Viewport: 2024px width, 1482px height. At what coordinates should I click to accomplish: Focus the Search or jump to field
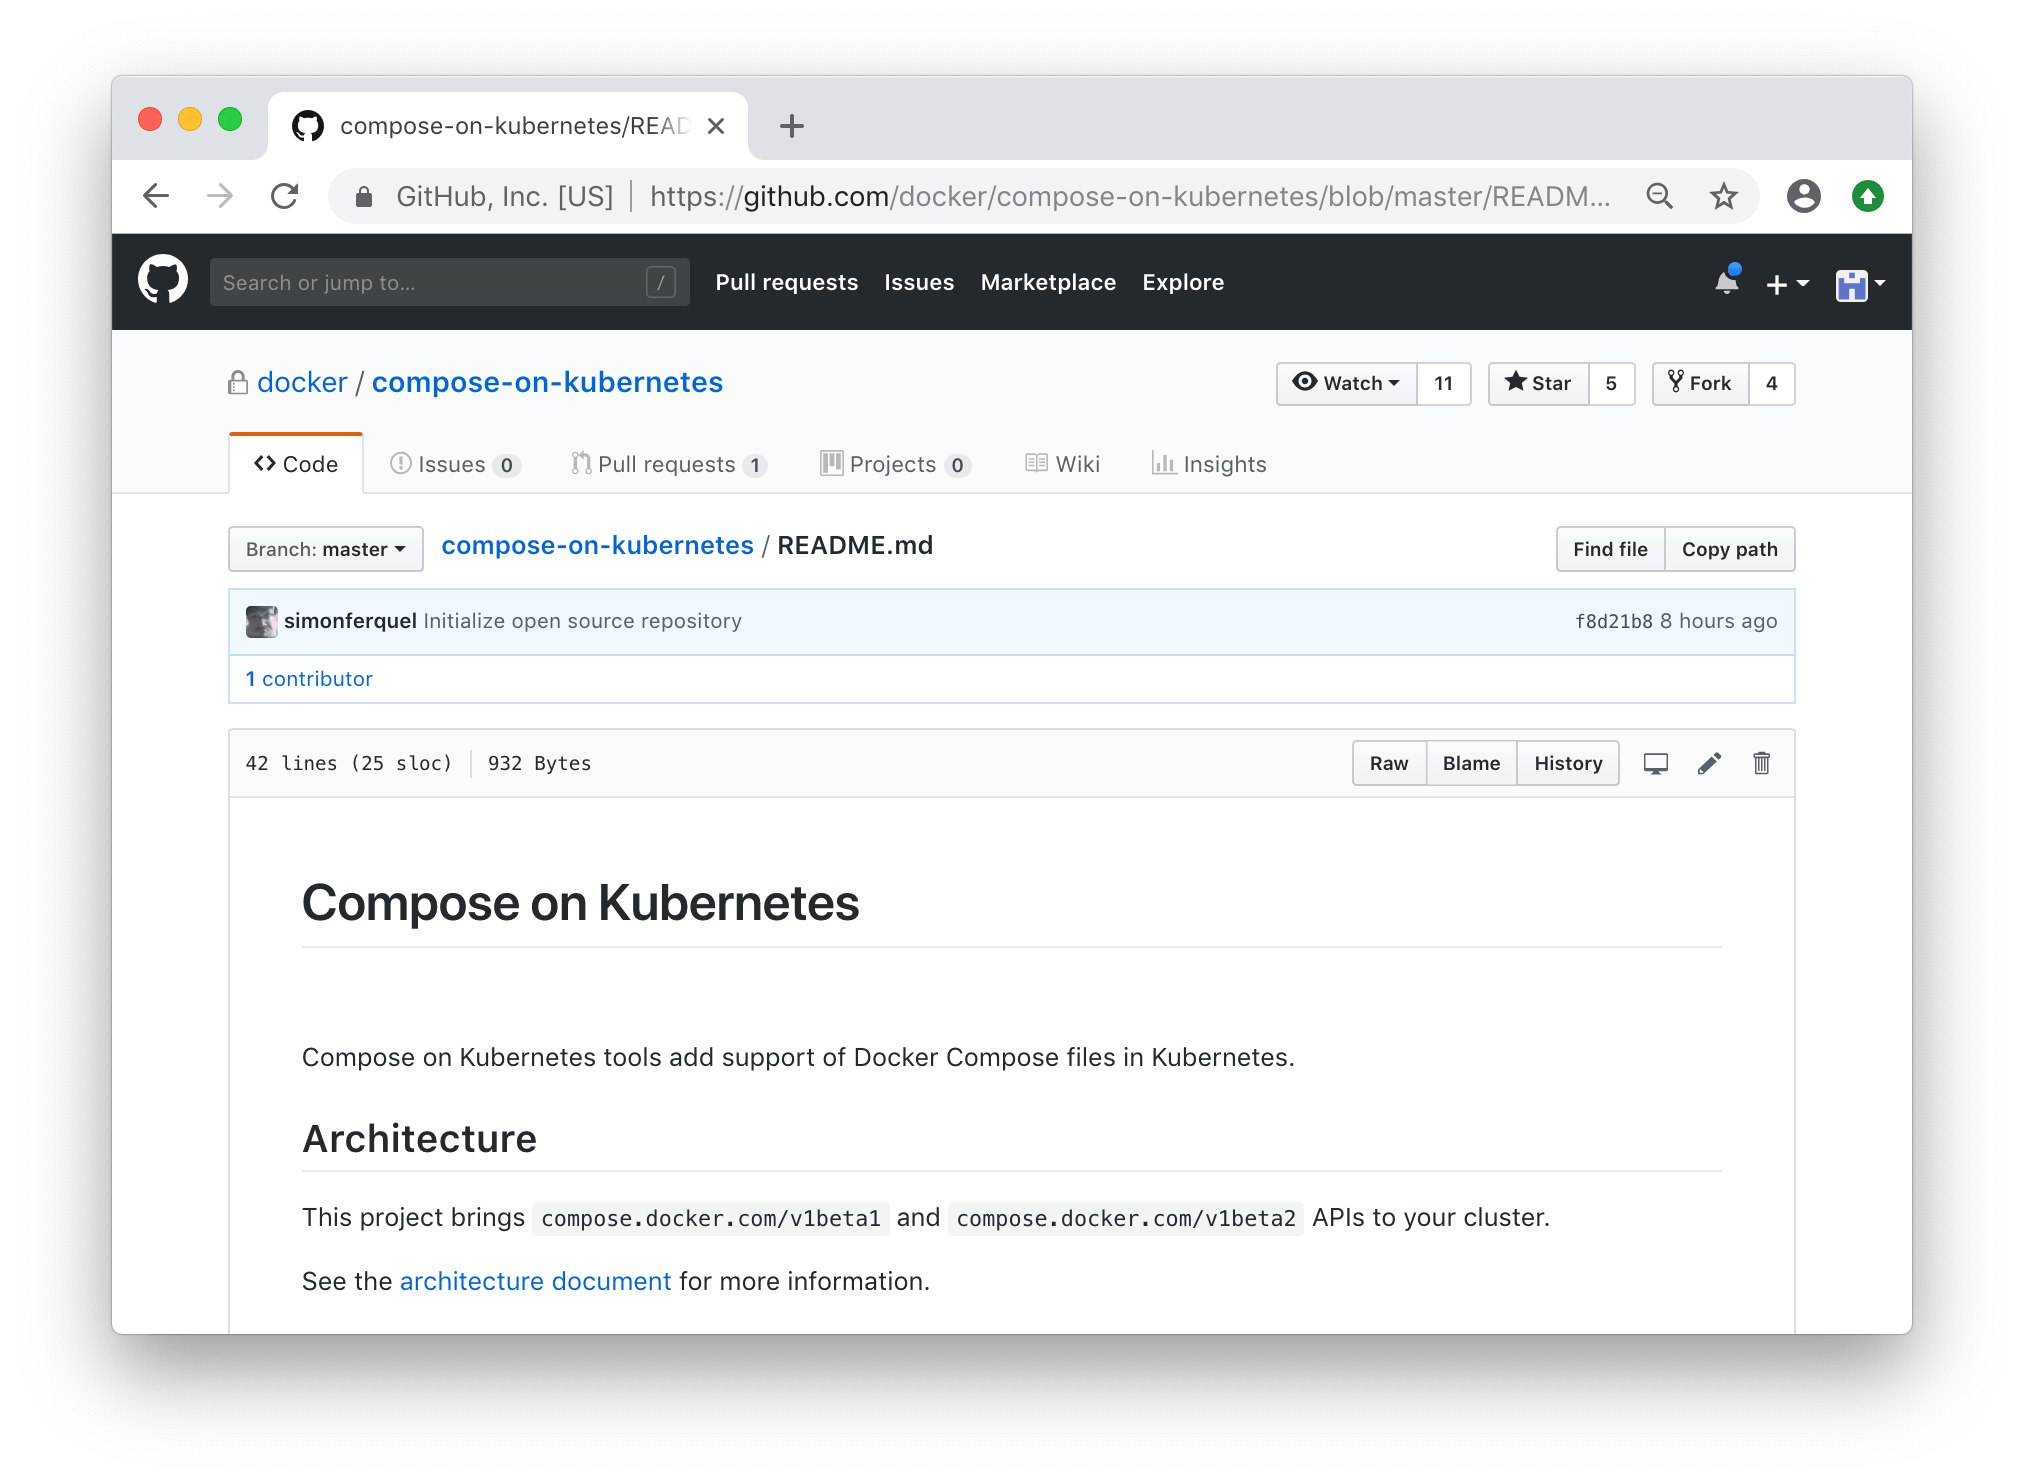pyautogui.click(x=450, y=282)
